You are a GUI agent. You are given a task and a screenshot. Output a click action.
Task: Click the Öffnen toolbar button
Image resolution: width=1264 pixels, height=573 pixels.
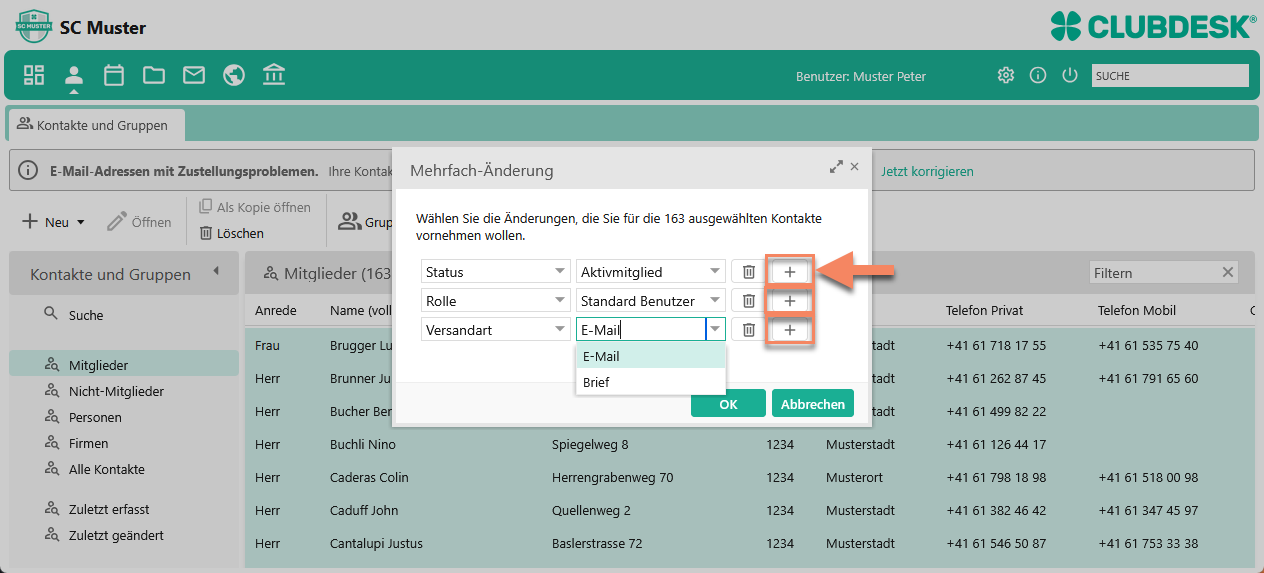[139, 222]
